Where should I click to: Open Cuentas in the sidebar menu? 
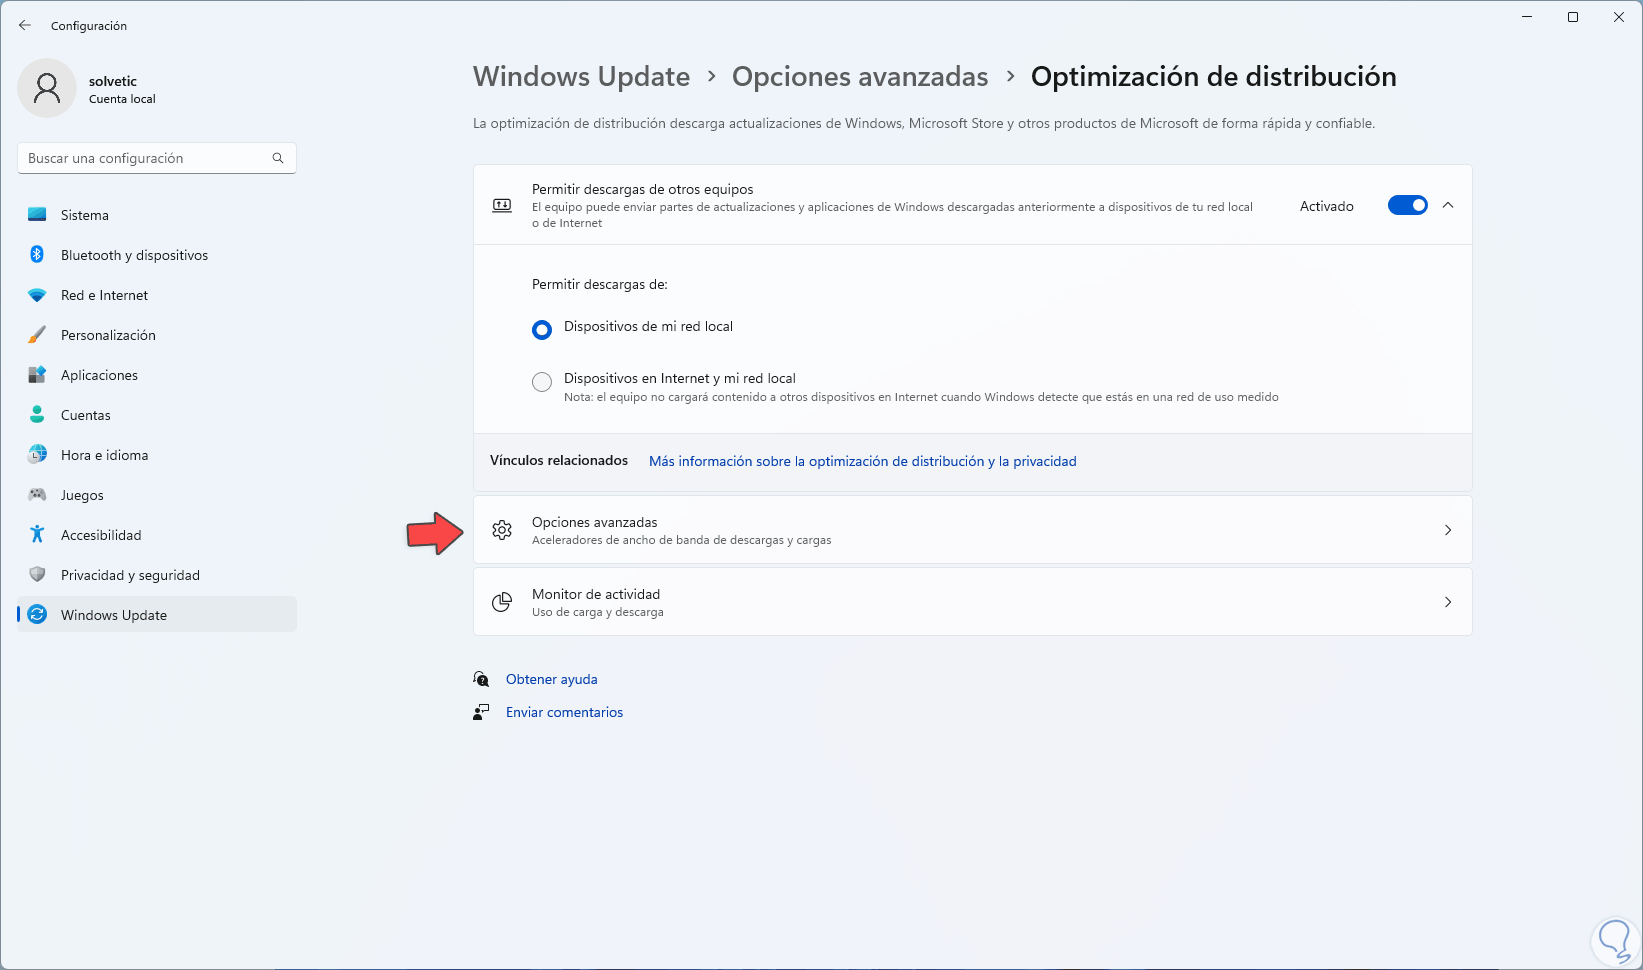point(86,415)
